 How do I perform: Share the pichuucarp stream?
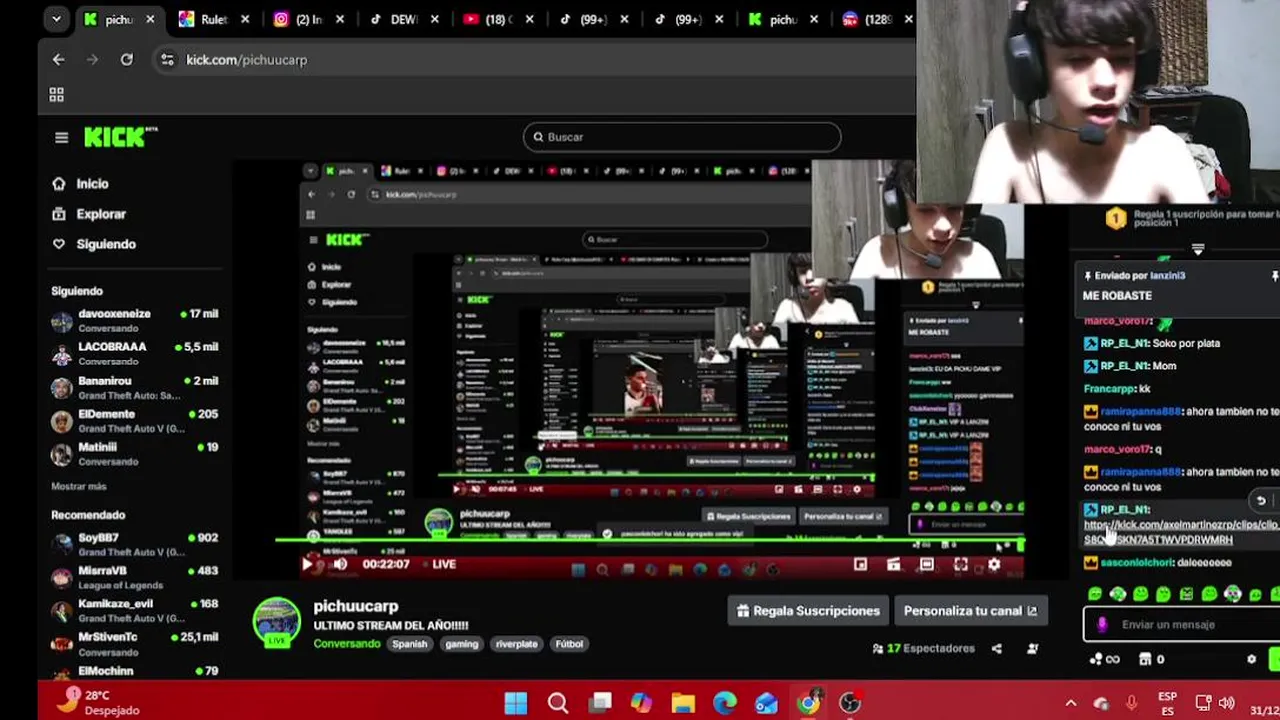[996, 649]
